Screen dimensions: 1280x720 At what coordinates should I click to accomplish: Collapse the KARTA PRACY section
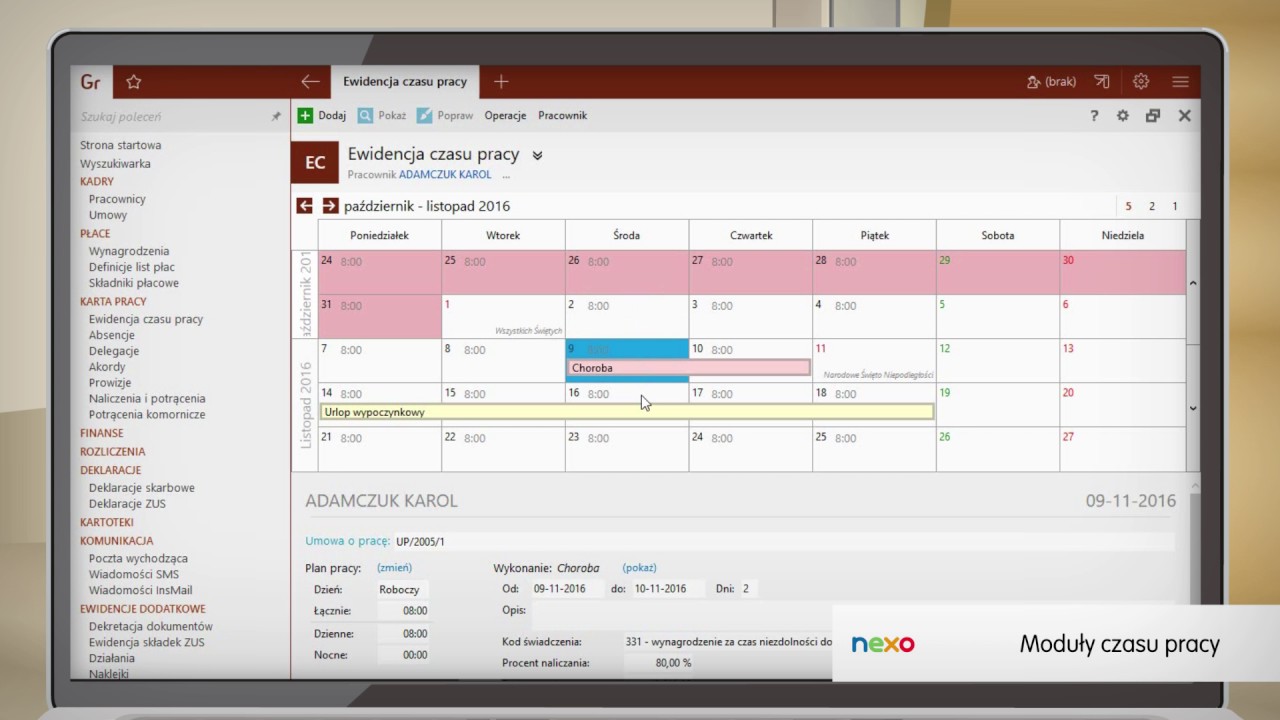coord(113,301)
